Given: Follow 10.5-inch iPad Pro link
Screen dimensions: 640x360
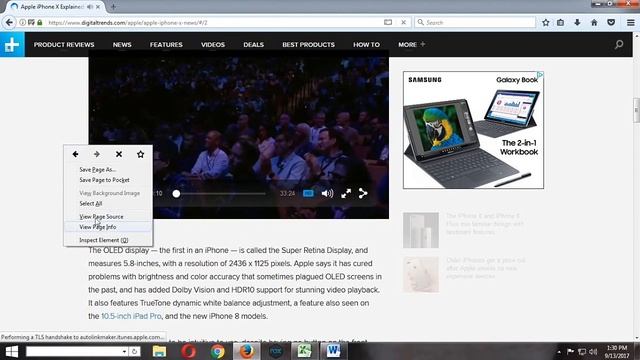Looking at the screenshot, I should [x=131, y=316].
